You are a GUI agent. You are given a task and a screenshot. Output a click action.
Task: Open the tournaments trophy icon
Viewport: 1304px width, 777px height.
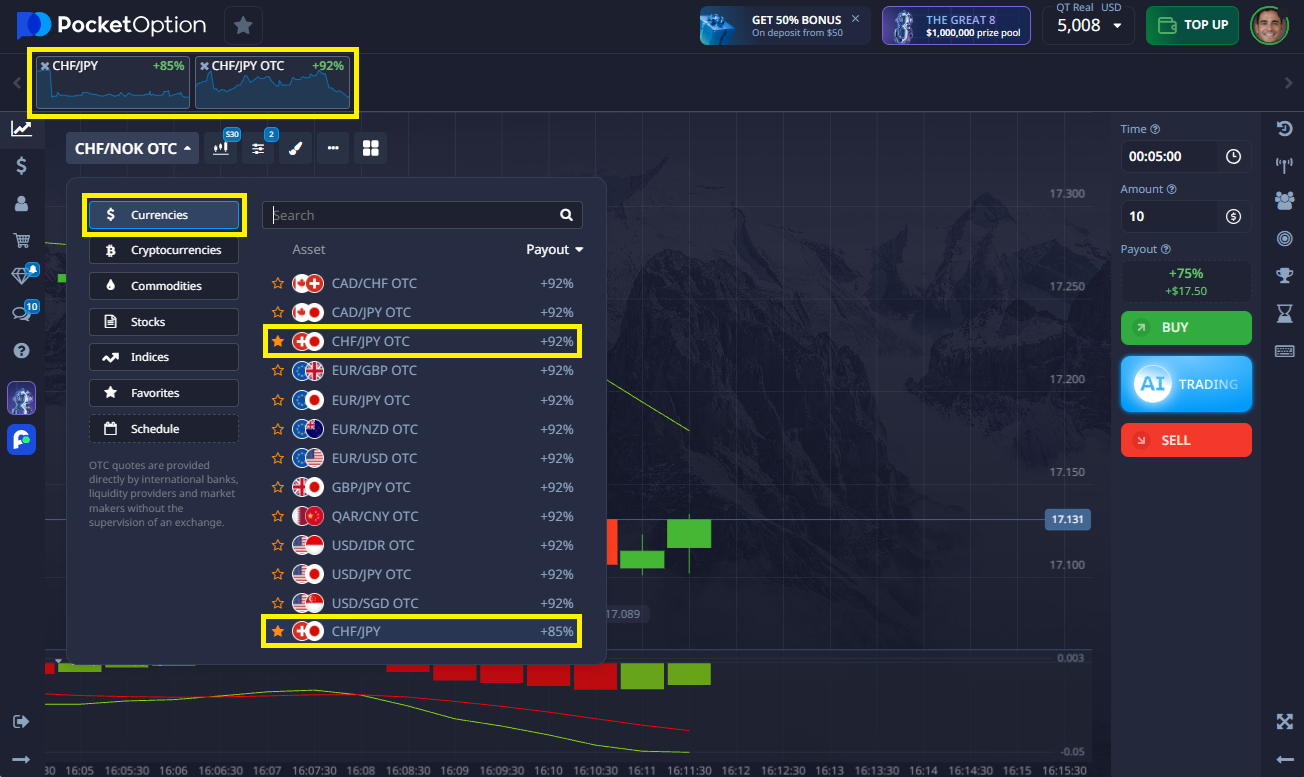pos(1285,275)
